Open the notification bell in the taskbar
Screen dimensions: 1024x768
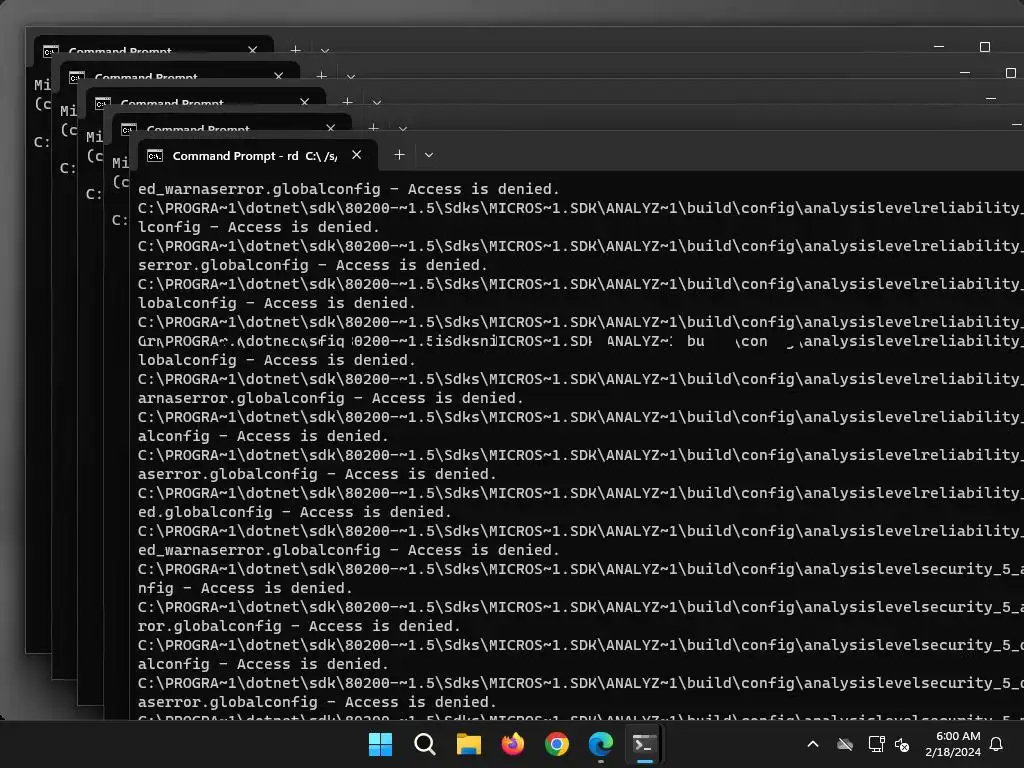pos(997,744)
